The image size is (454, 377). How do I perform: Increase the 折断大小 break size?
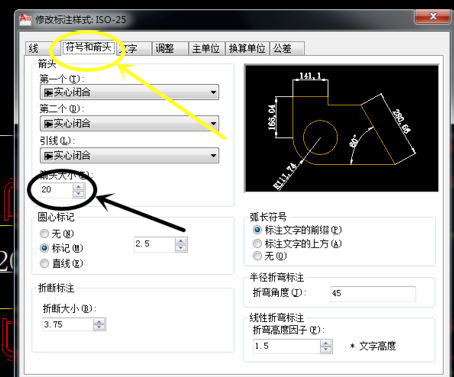(x=99, y=322)
